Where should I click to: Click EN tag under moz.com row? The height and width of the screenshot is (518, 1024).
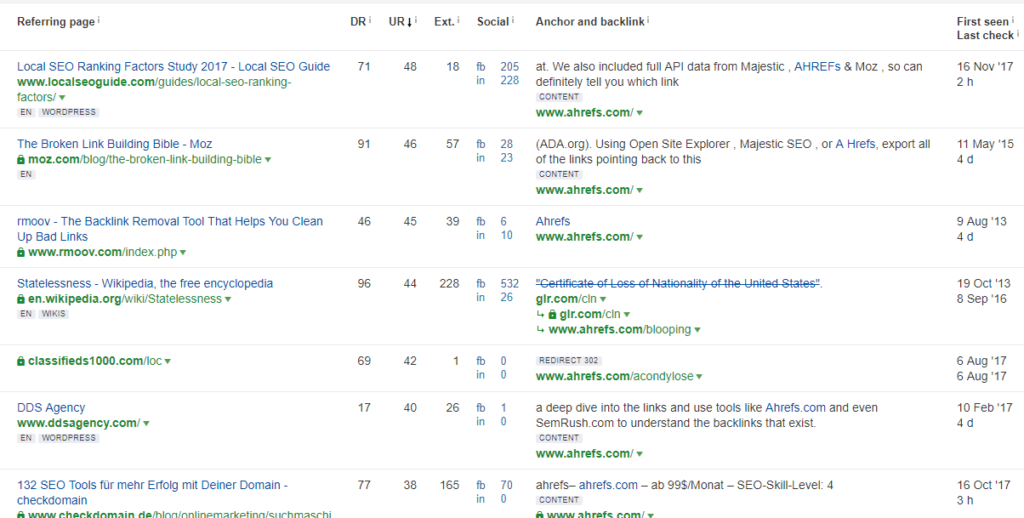click(26, 174)
